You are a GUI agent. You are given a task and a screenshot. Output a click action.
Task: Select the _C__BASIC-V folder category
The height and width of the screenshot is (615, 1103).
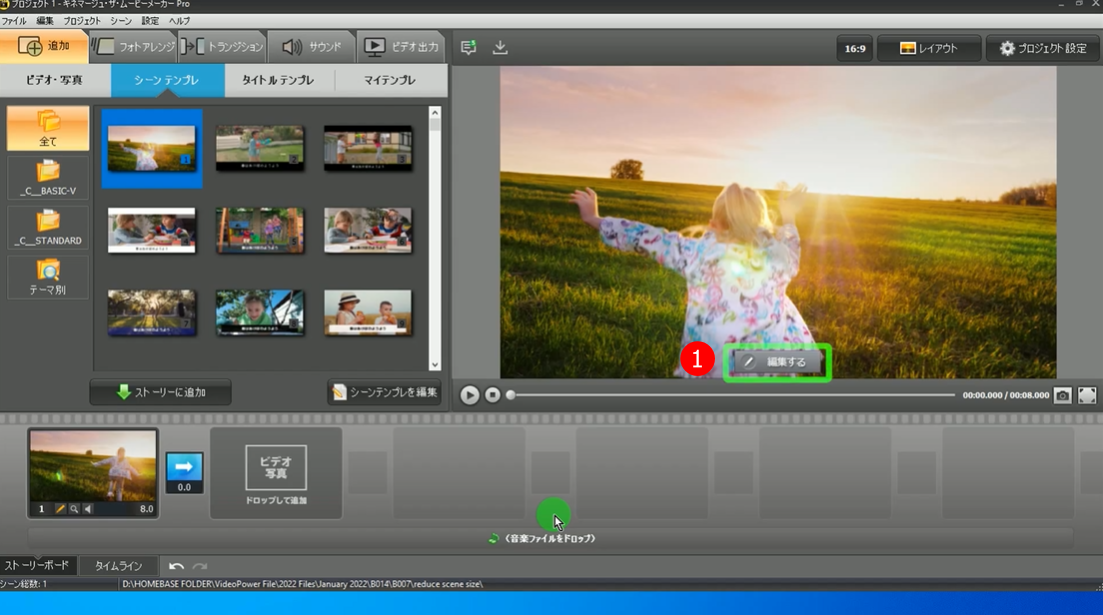(48, 177)
